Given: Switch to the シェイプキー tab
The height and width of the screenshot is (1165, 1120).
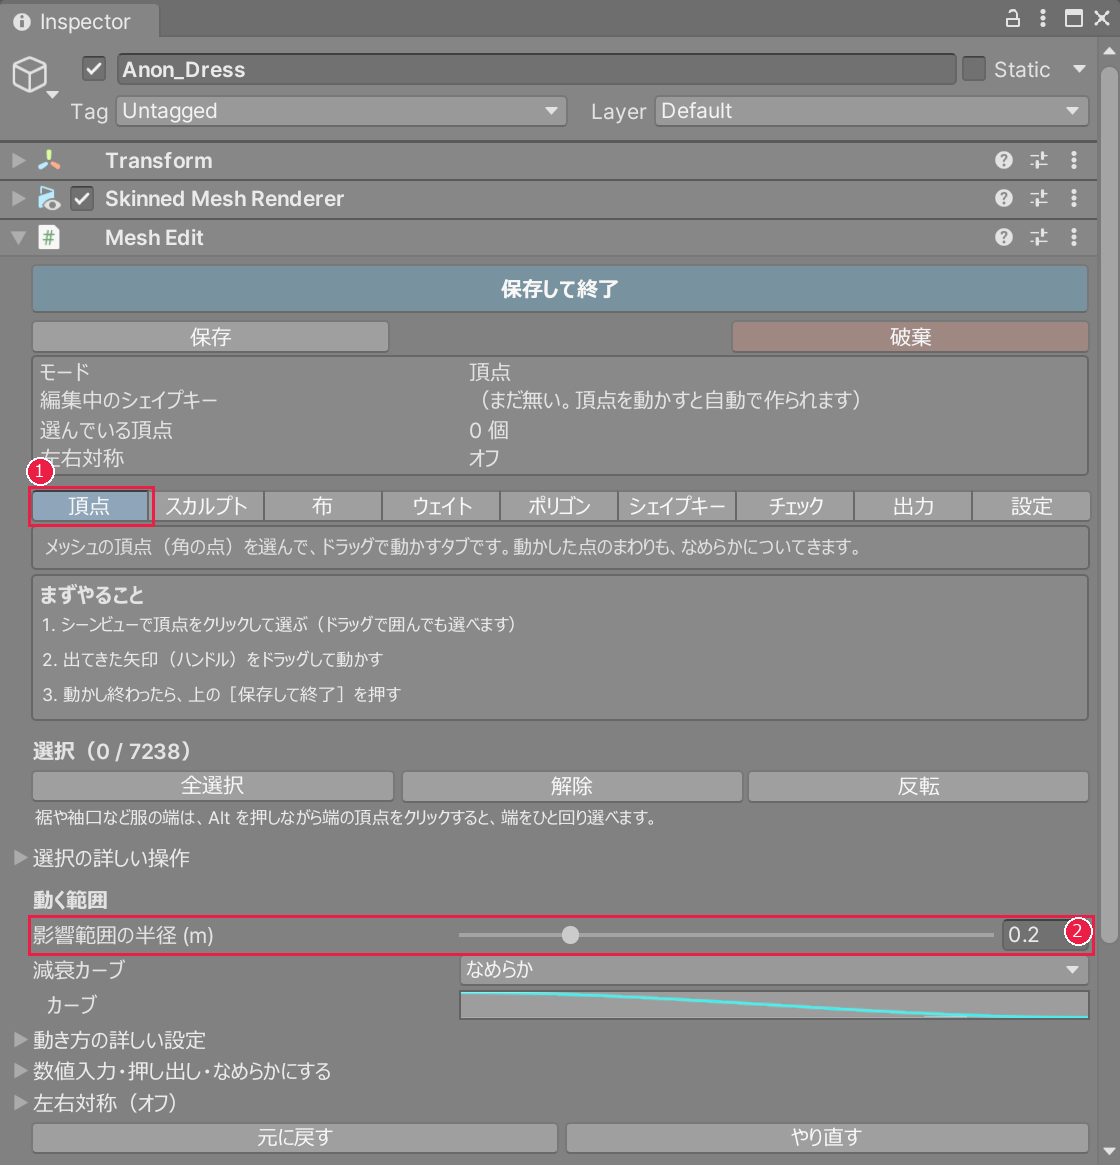Looking at the screenshot, I should (x=677, y=506).
